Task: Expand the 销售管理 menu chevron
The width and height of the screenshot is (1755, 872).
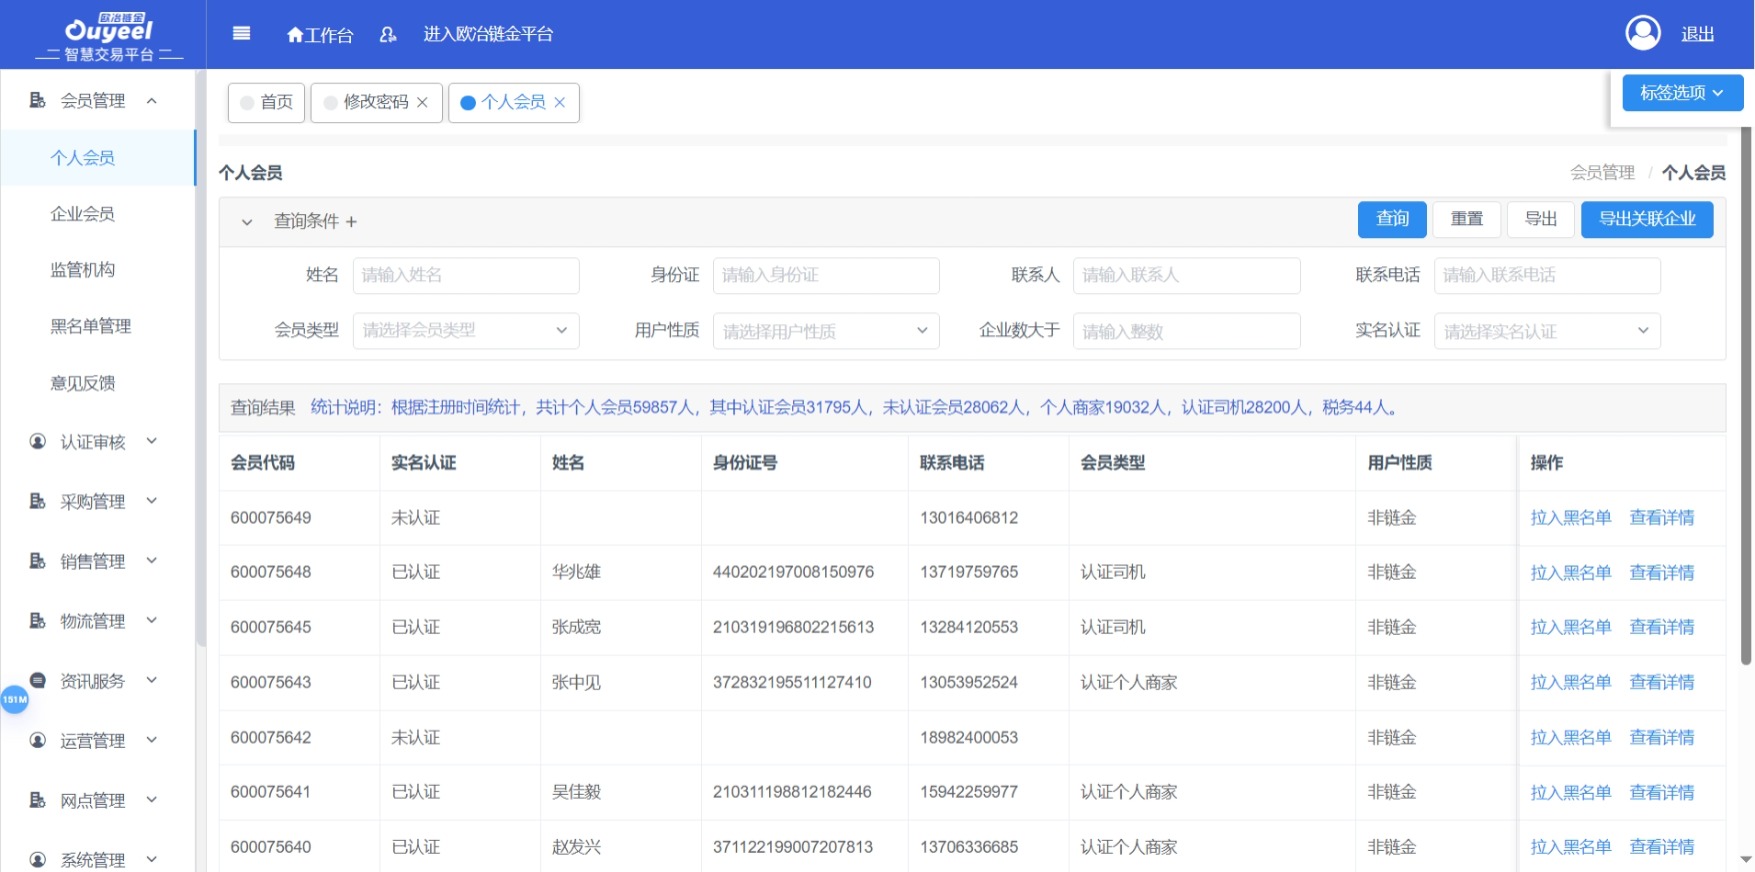Action: (152, 561)
